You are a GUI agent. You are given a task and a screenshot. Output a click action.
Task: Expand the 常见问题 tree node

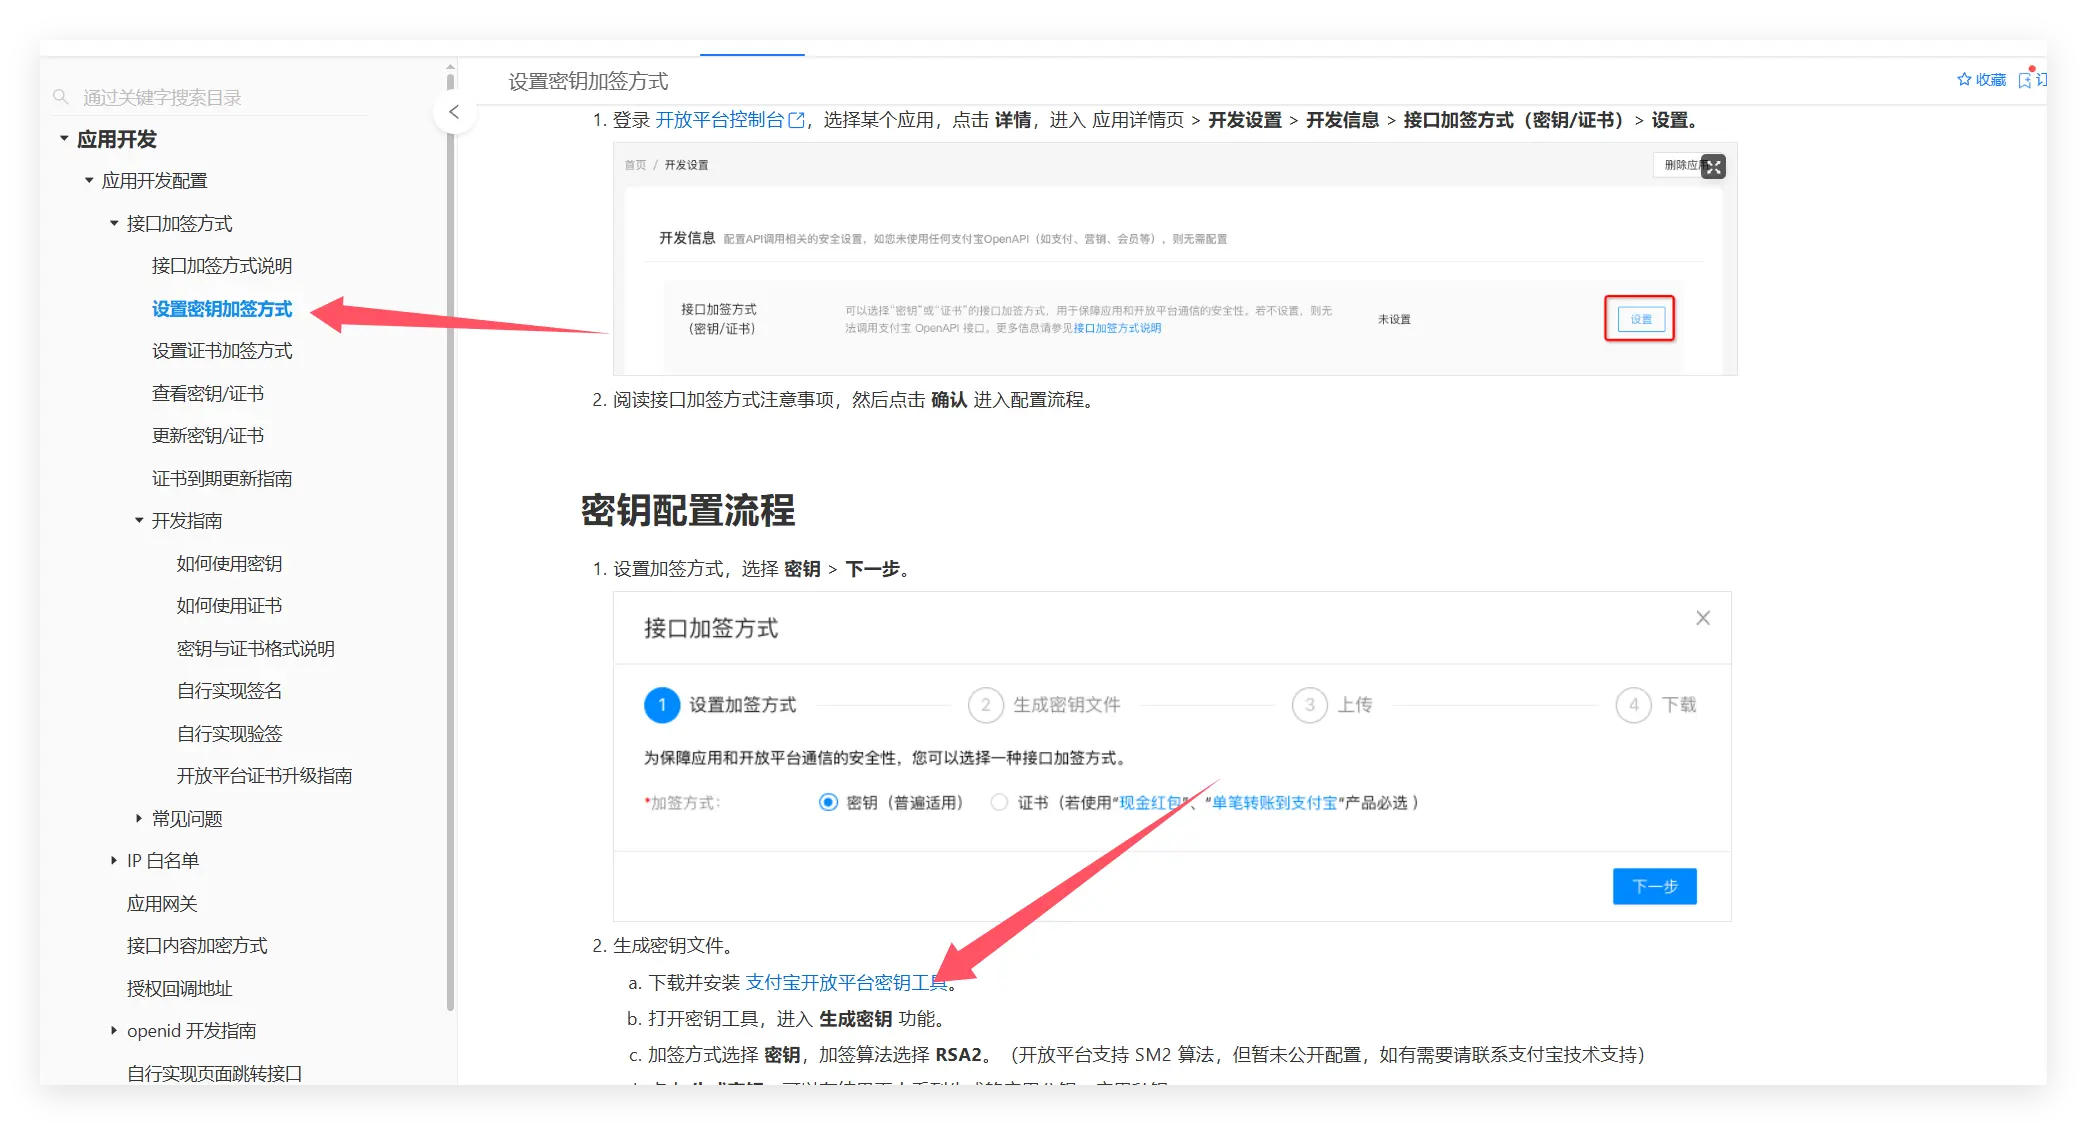point(139,818)
